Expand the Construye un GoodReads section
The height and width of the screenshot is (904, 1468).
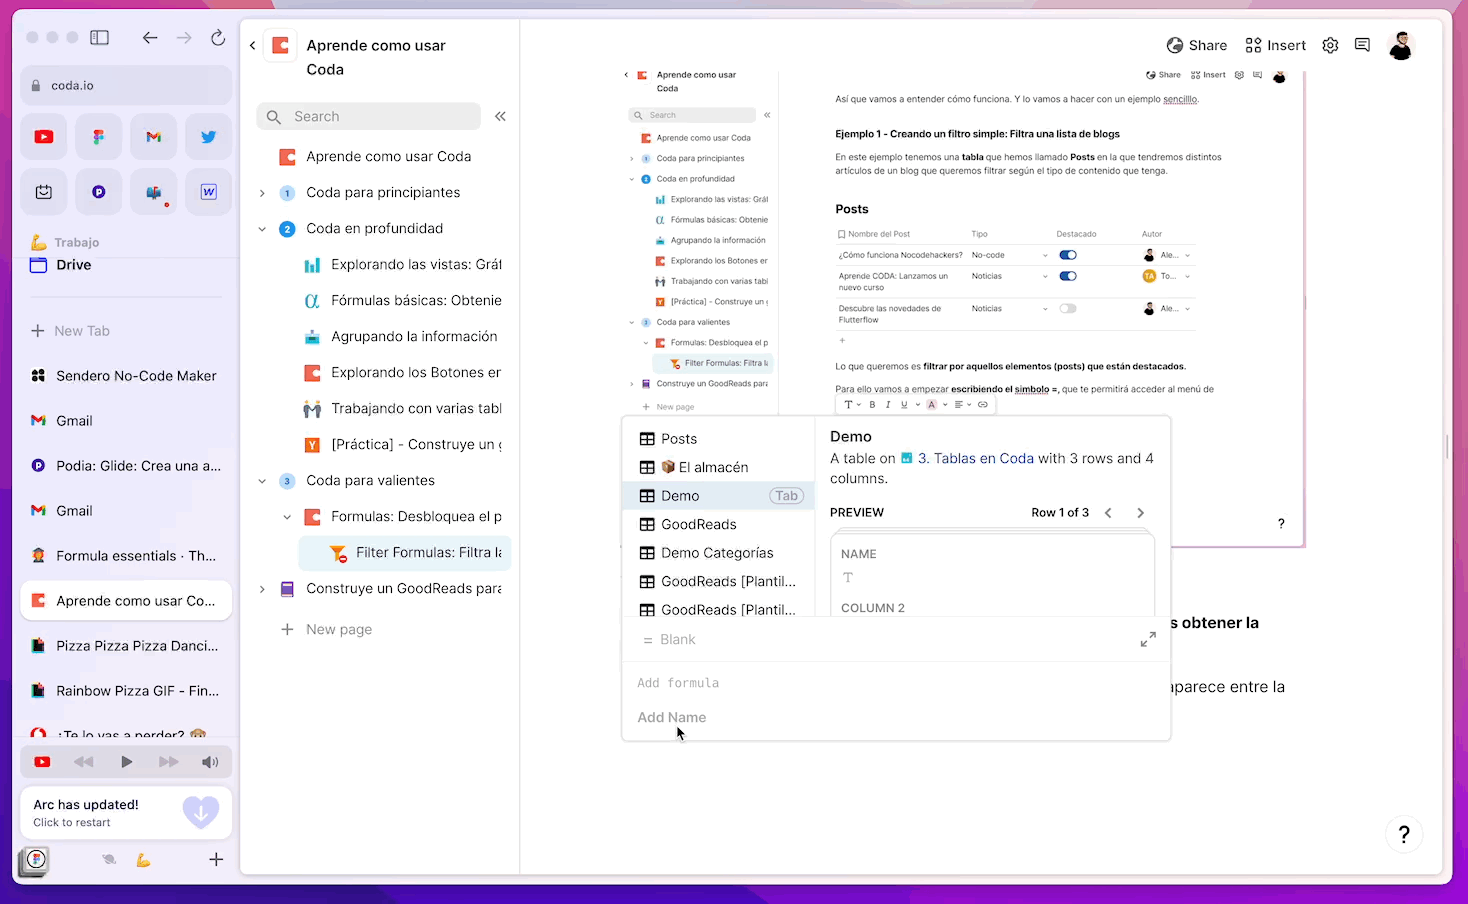click(262, 589)
